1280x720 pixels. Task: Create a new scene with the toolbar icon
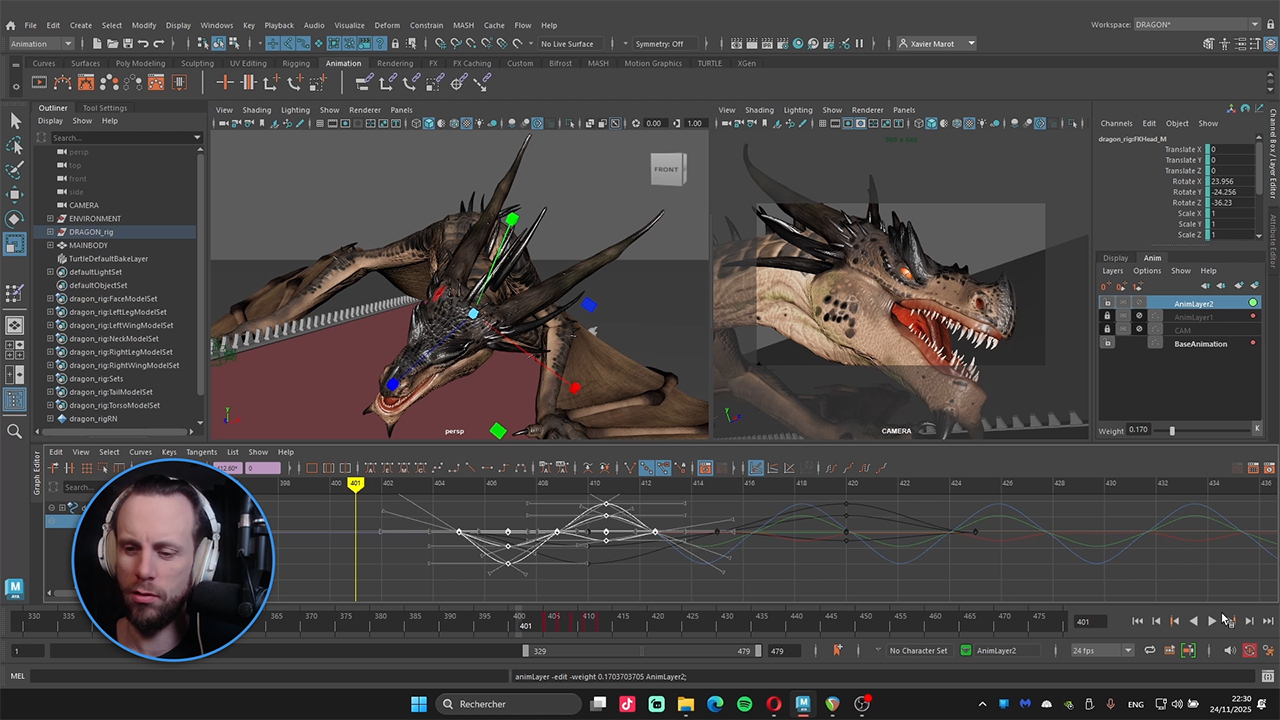coord(96,43)
